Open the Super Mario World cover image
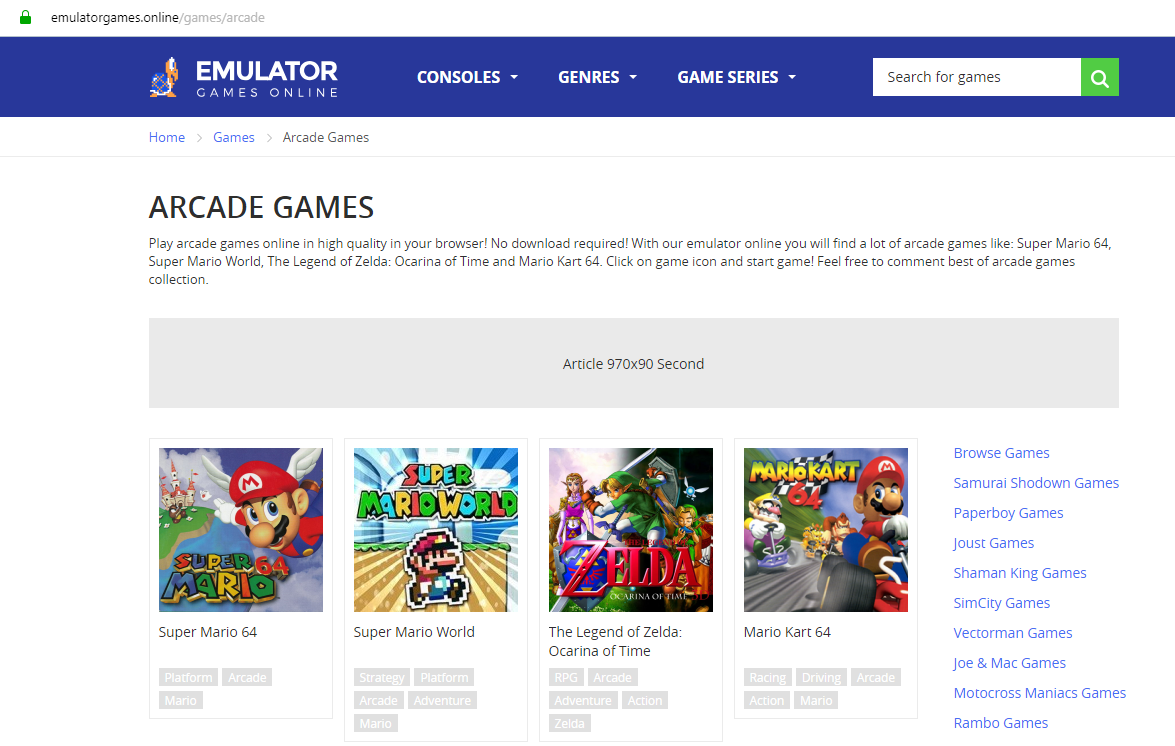 [436, 529]
